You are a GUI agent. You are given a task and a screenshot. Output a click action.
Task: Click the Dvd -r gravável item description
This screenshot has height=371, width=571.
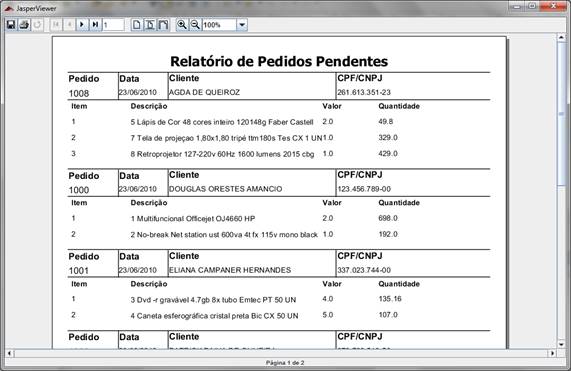click(x=213, y=300)
